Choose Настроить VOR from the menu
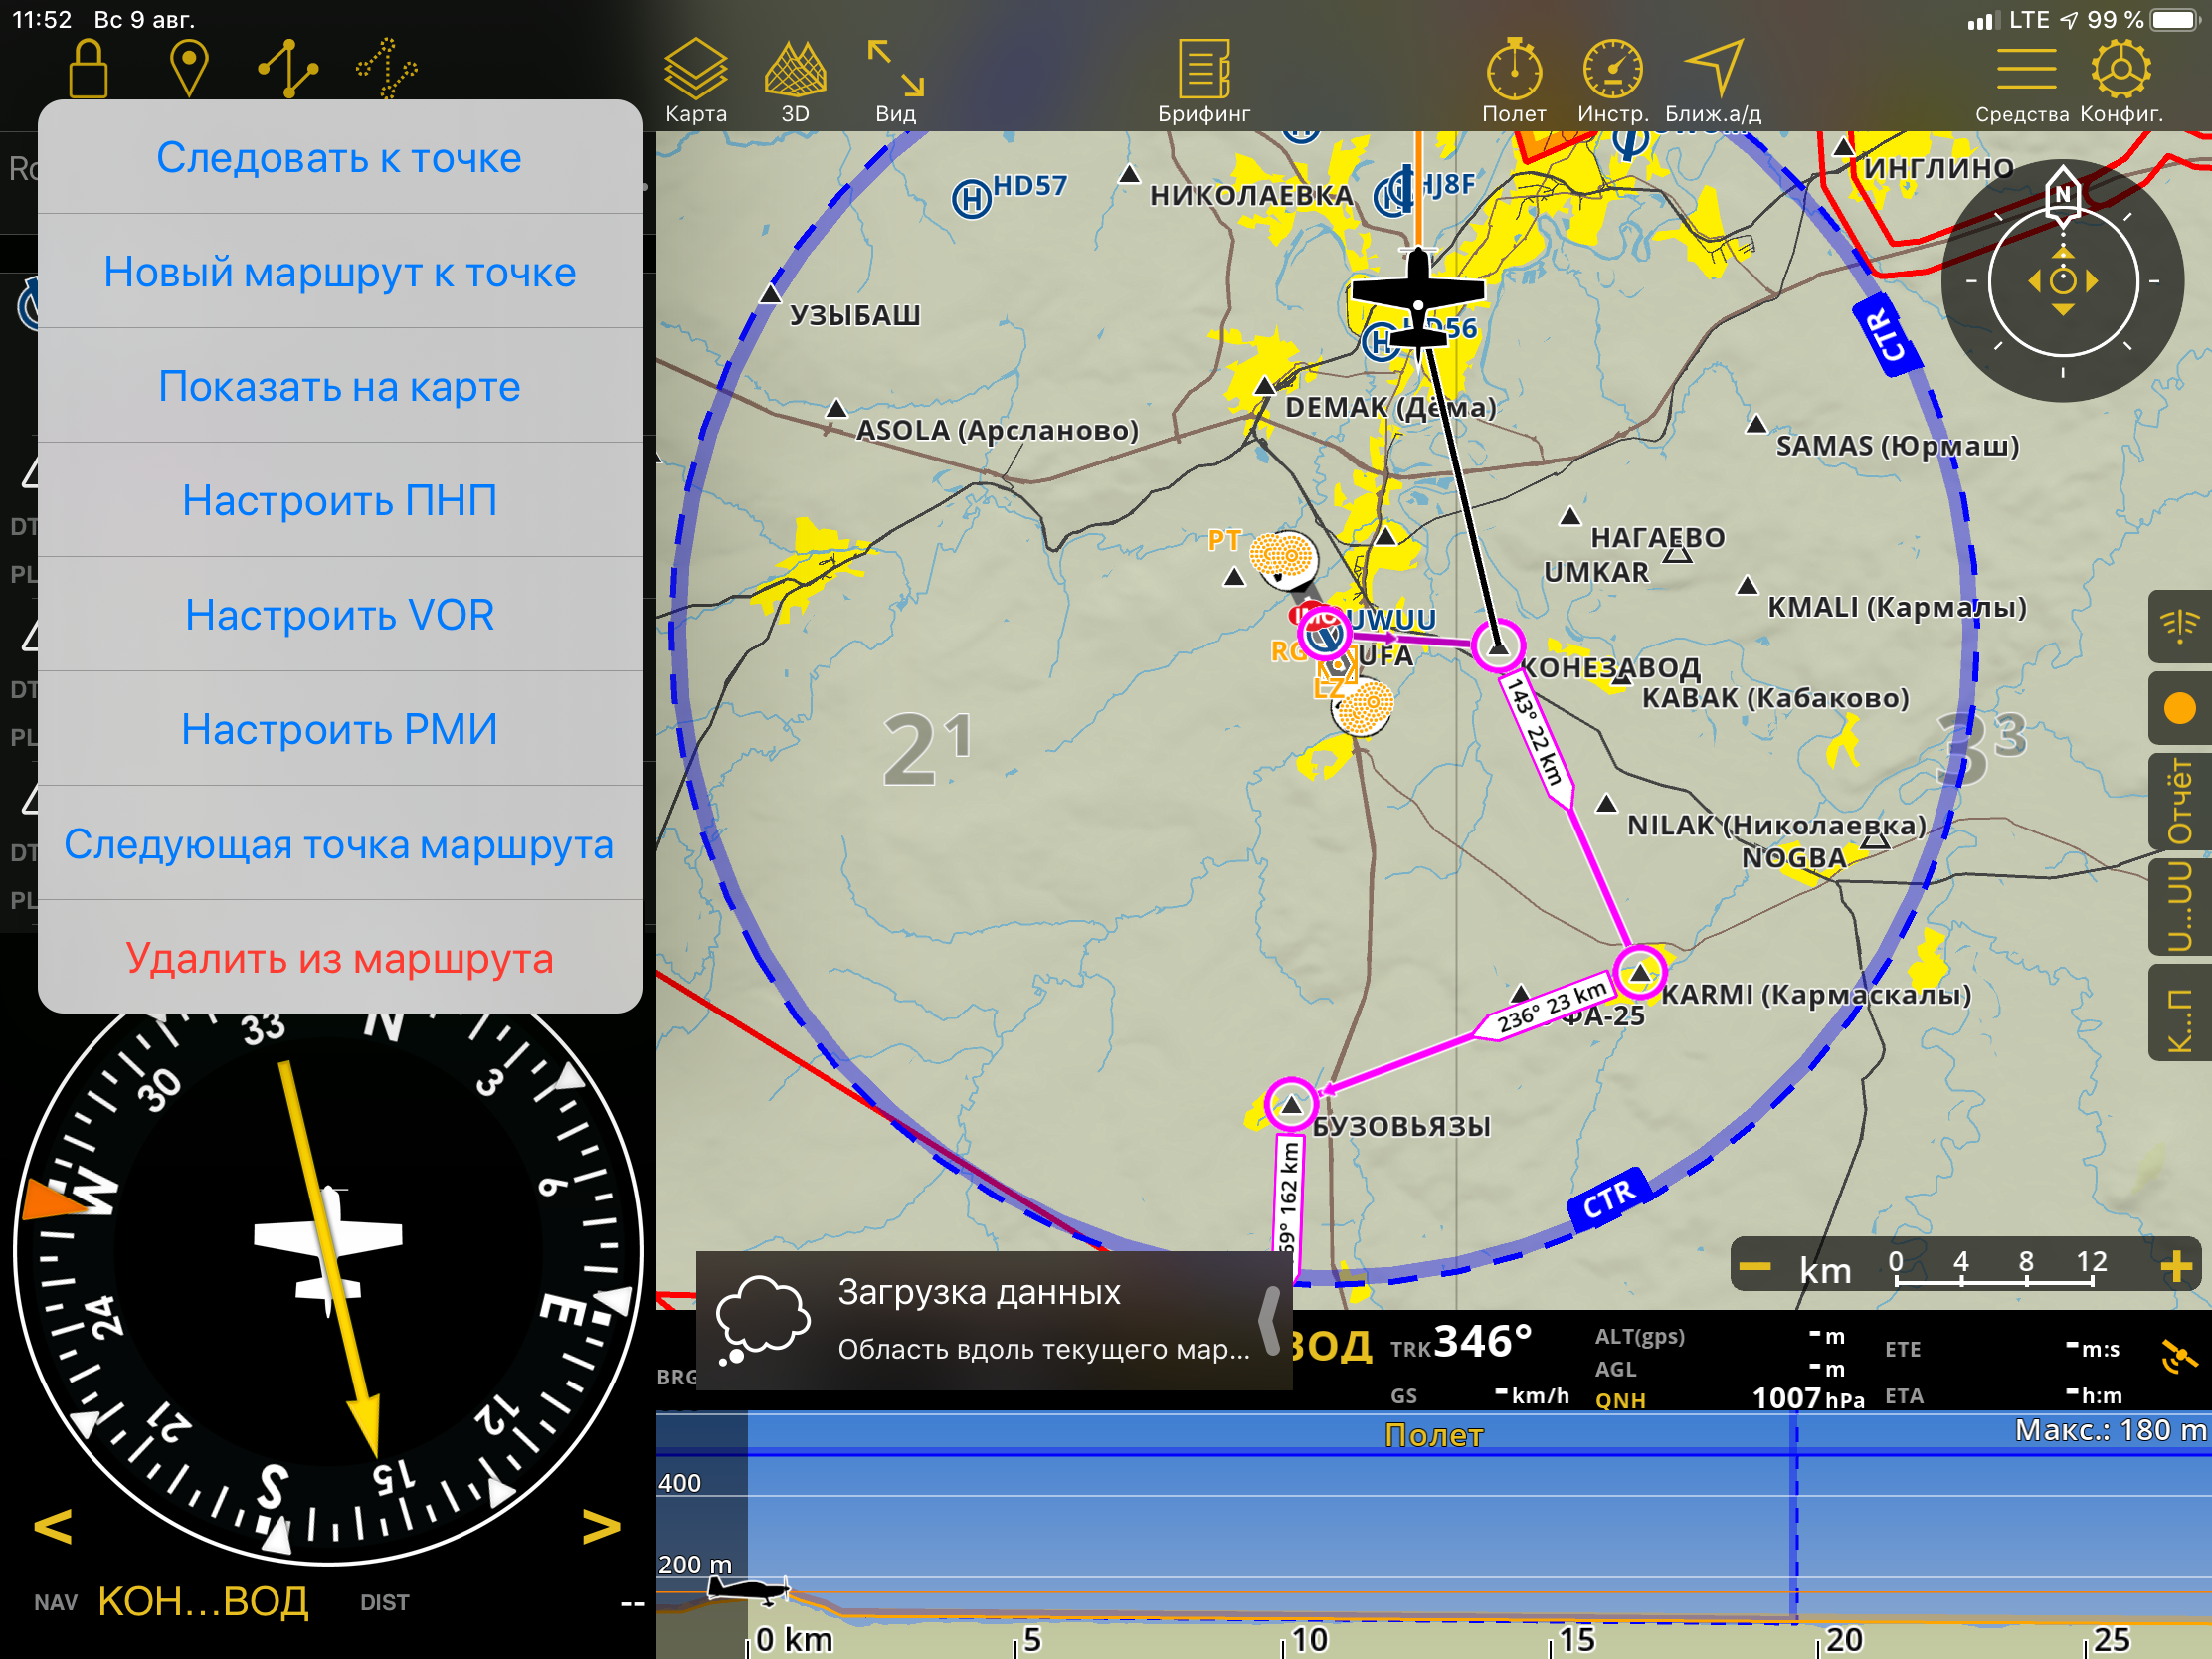 339,615
